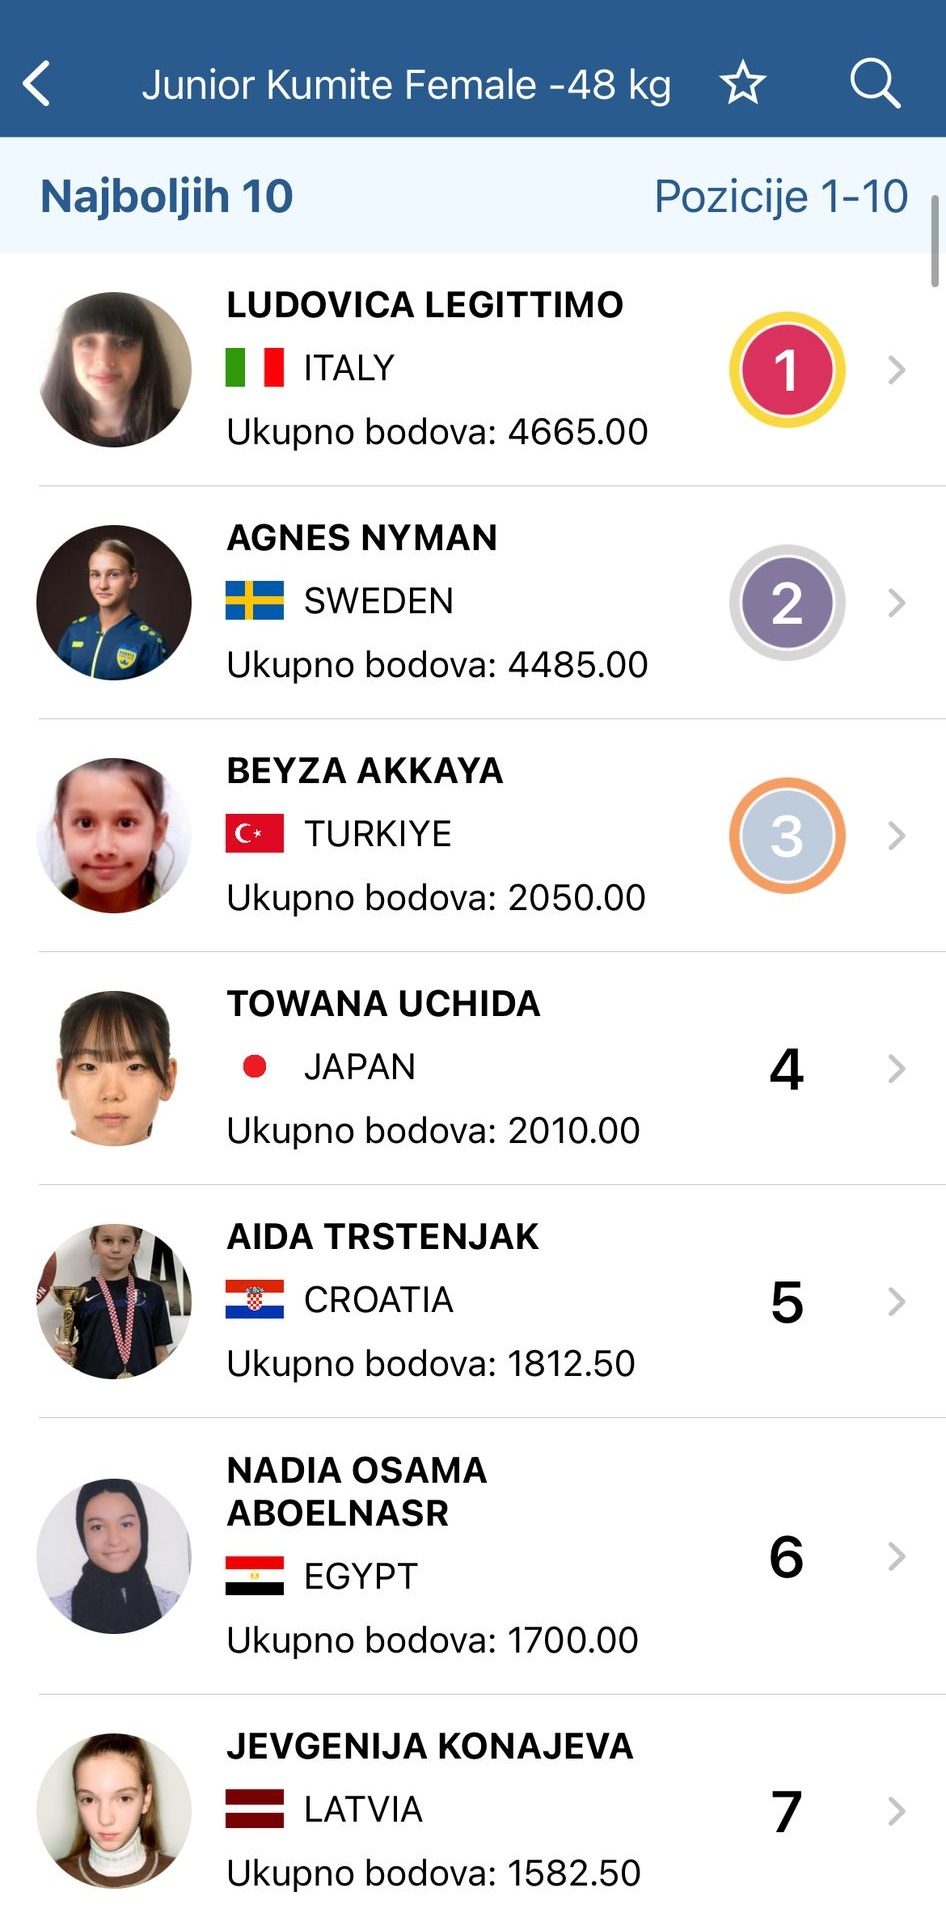This screenshot has width=946, height=1917.
Task: Open search with the magnifier icon
Action: click(875, 83)
